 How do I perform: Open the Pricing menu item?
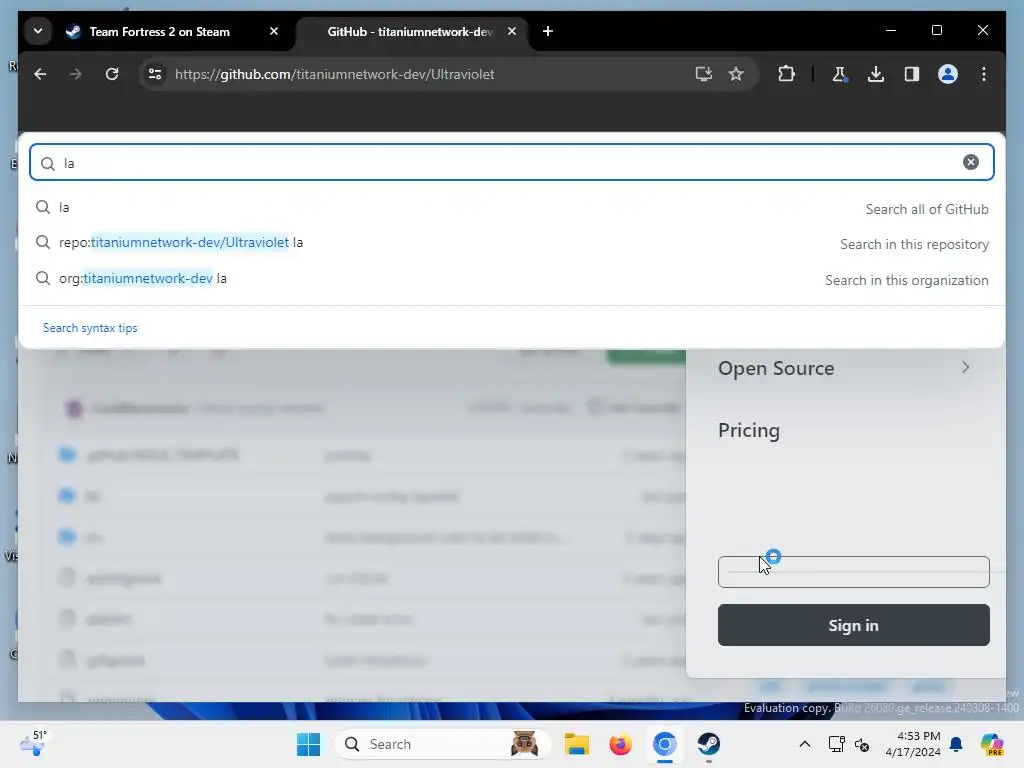click(748, 430)
